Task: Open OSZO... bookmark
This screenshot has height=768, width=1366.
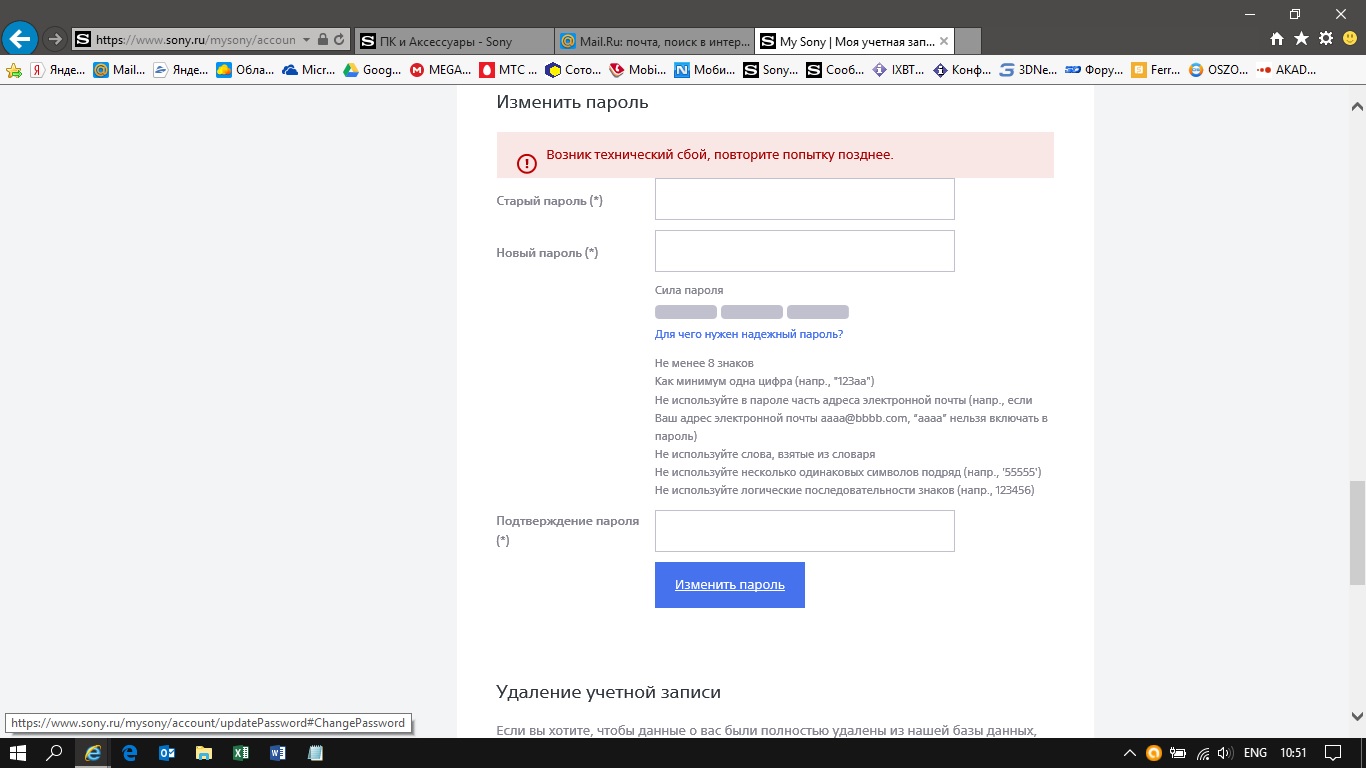Action: (x=1220, y=70)
